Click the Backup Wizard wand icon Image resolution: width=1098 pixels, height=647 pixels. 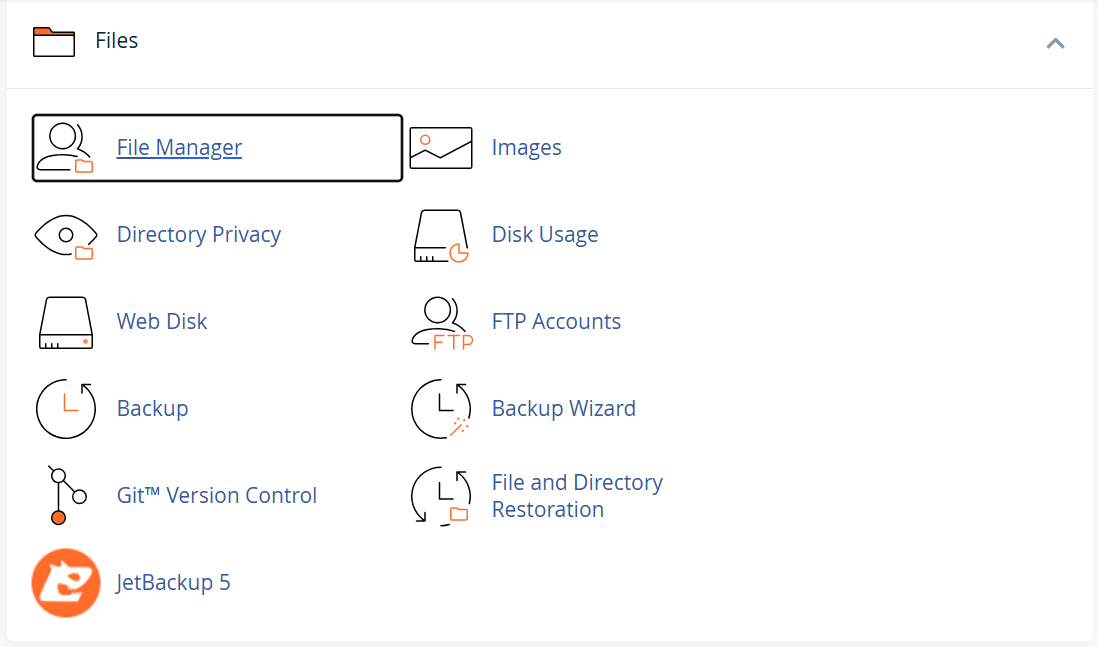click(440, 409)
